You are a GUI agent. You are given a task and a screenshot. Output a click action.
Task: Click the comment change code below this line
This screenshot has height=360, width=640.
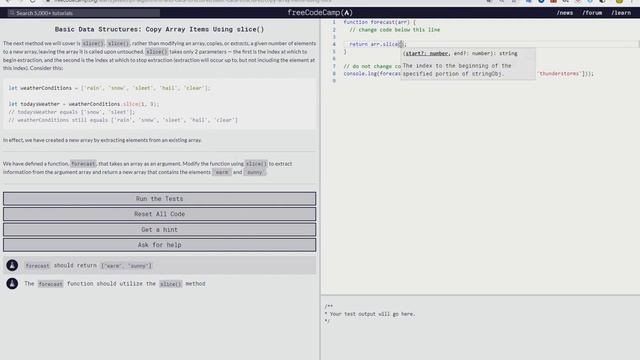click(395, 30)
